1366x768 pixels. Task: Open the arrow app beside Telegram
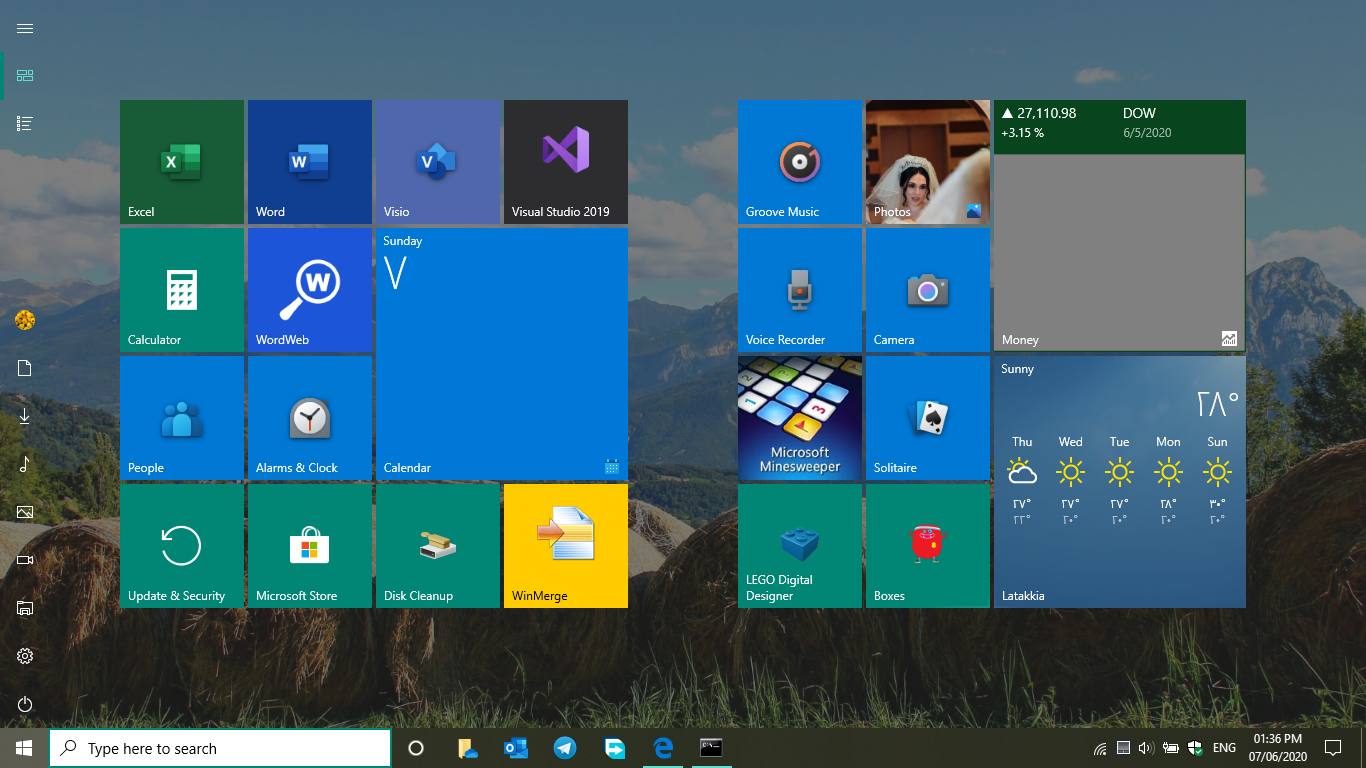(x=614, y=748)
